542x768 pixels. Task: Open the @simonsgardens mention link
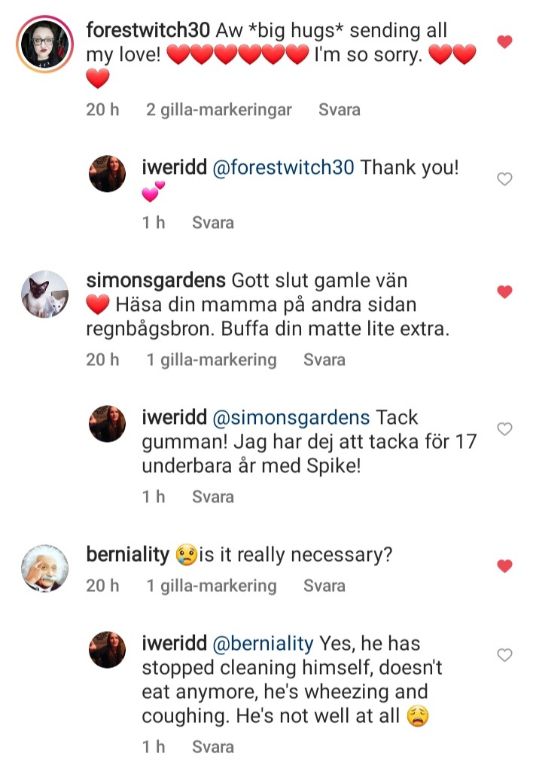click(x=291, y=418)
